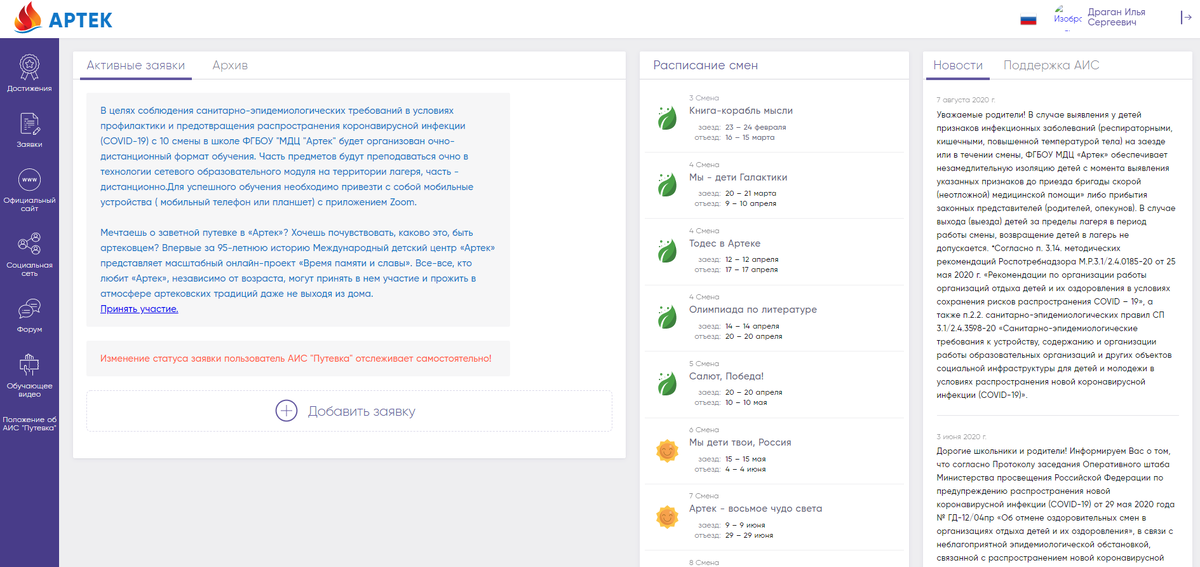Open the Социальная сеть sidebar icon

coord(29,244)
